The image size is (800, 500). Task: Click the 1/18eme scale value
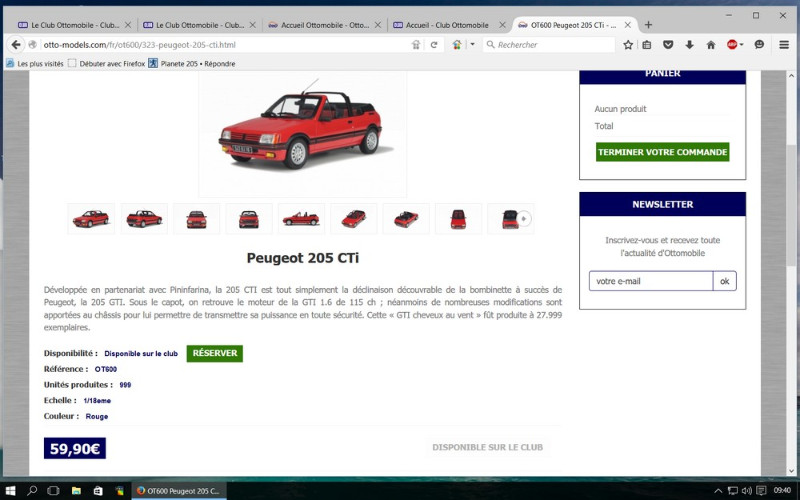coord(97,401)
